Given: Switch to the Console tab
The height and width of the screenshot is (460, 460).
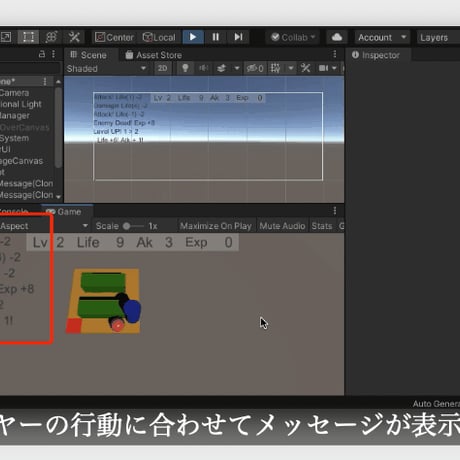Looking at the screenshot, I should click(x=14, y=212).
